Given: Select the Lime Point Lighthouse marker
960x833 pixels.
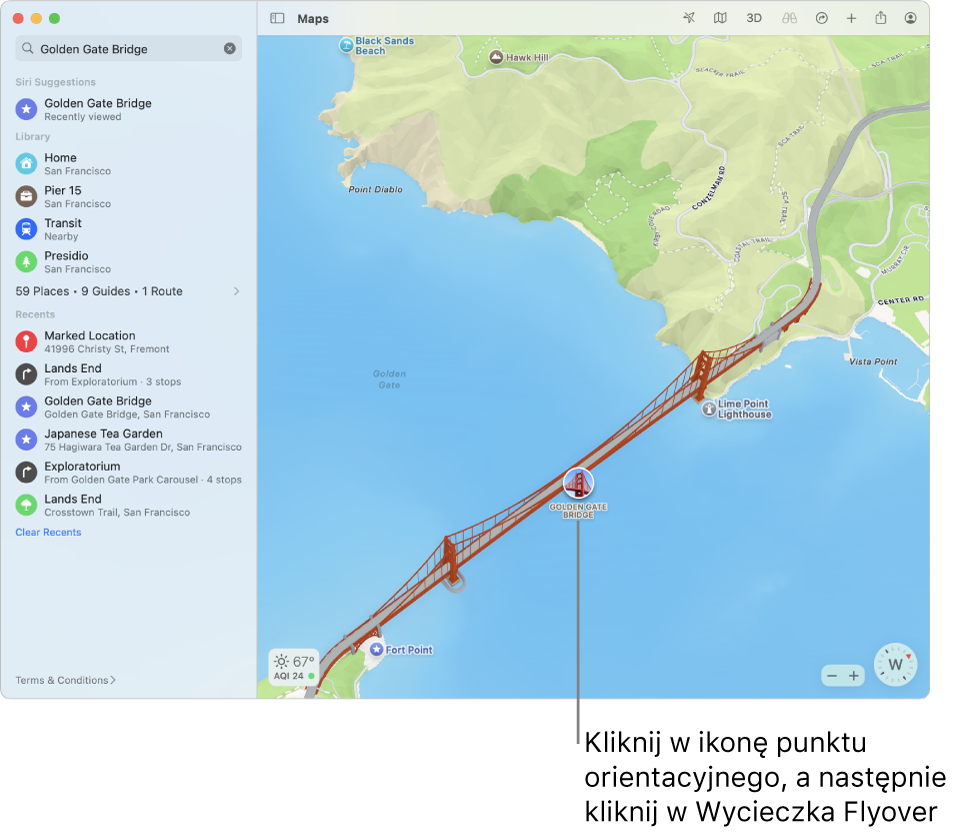Looking at the screenshot, I should click(708, 408).
